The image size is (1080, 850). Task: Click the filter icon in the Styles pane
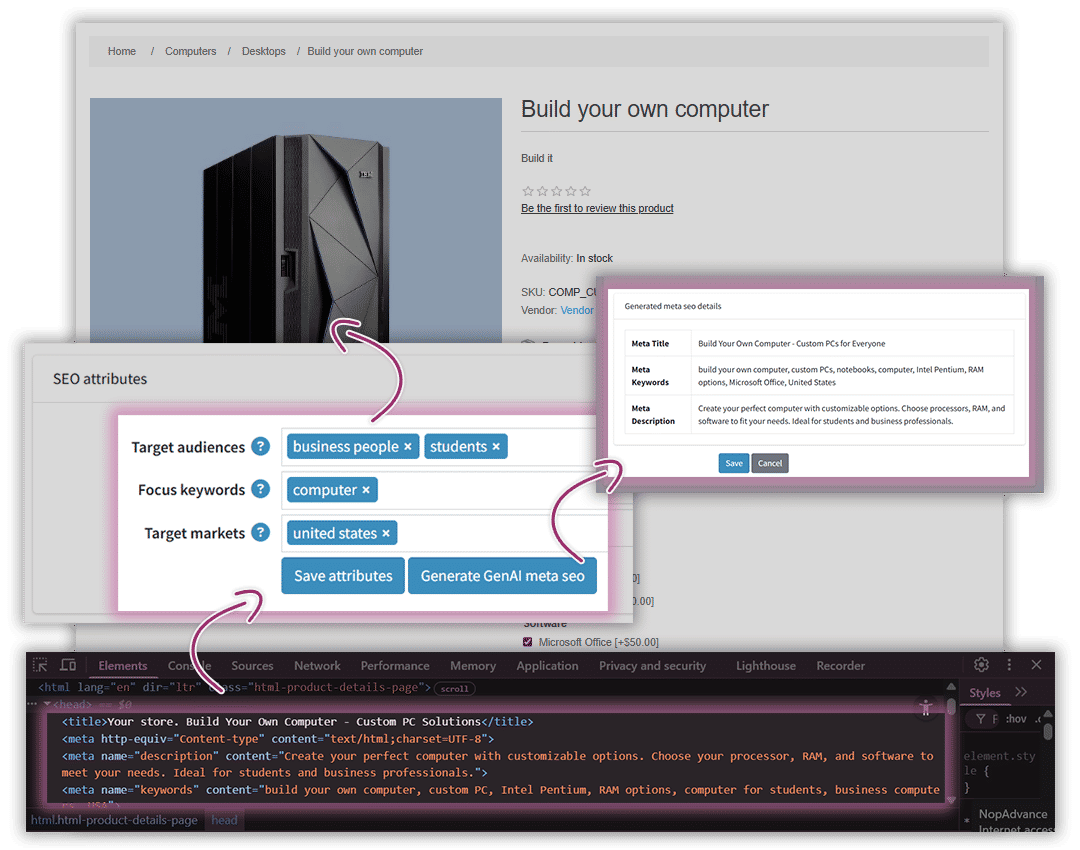click(981, 718)
